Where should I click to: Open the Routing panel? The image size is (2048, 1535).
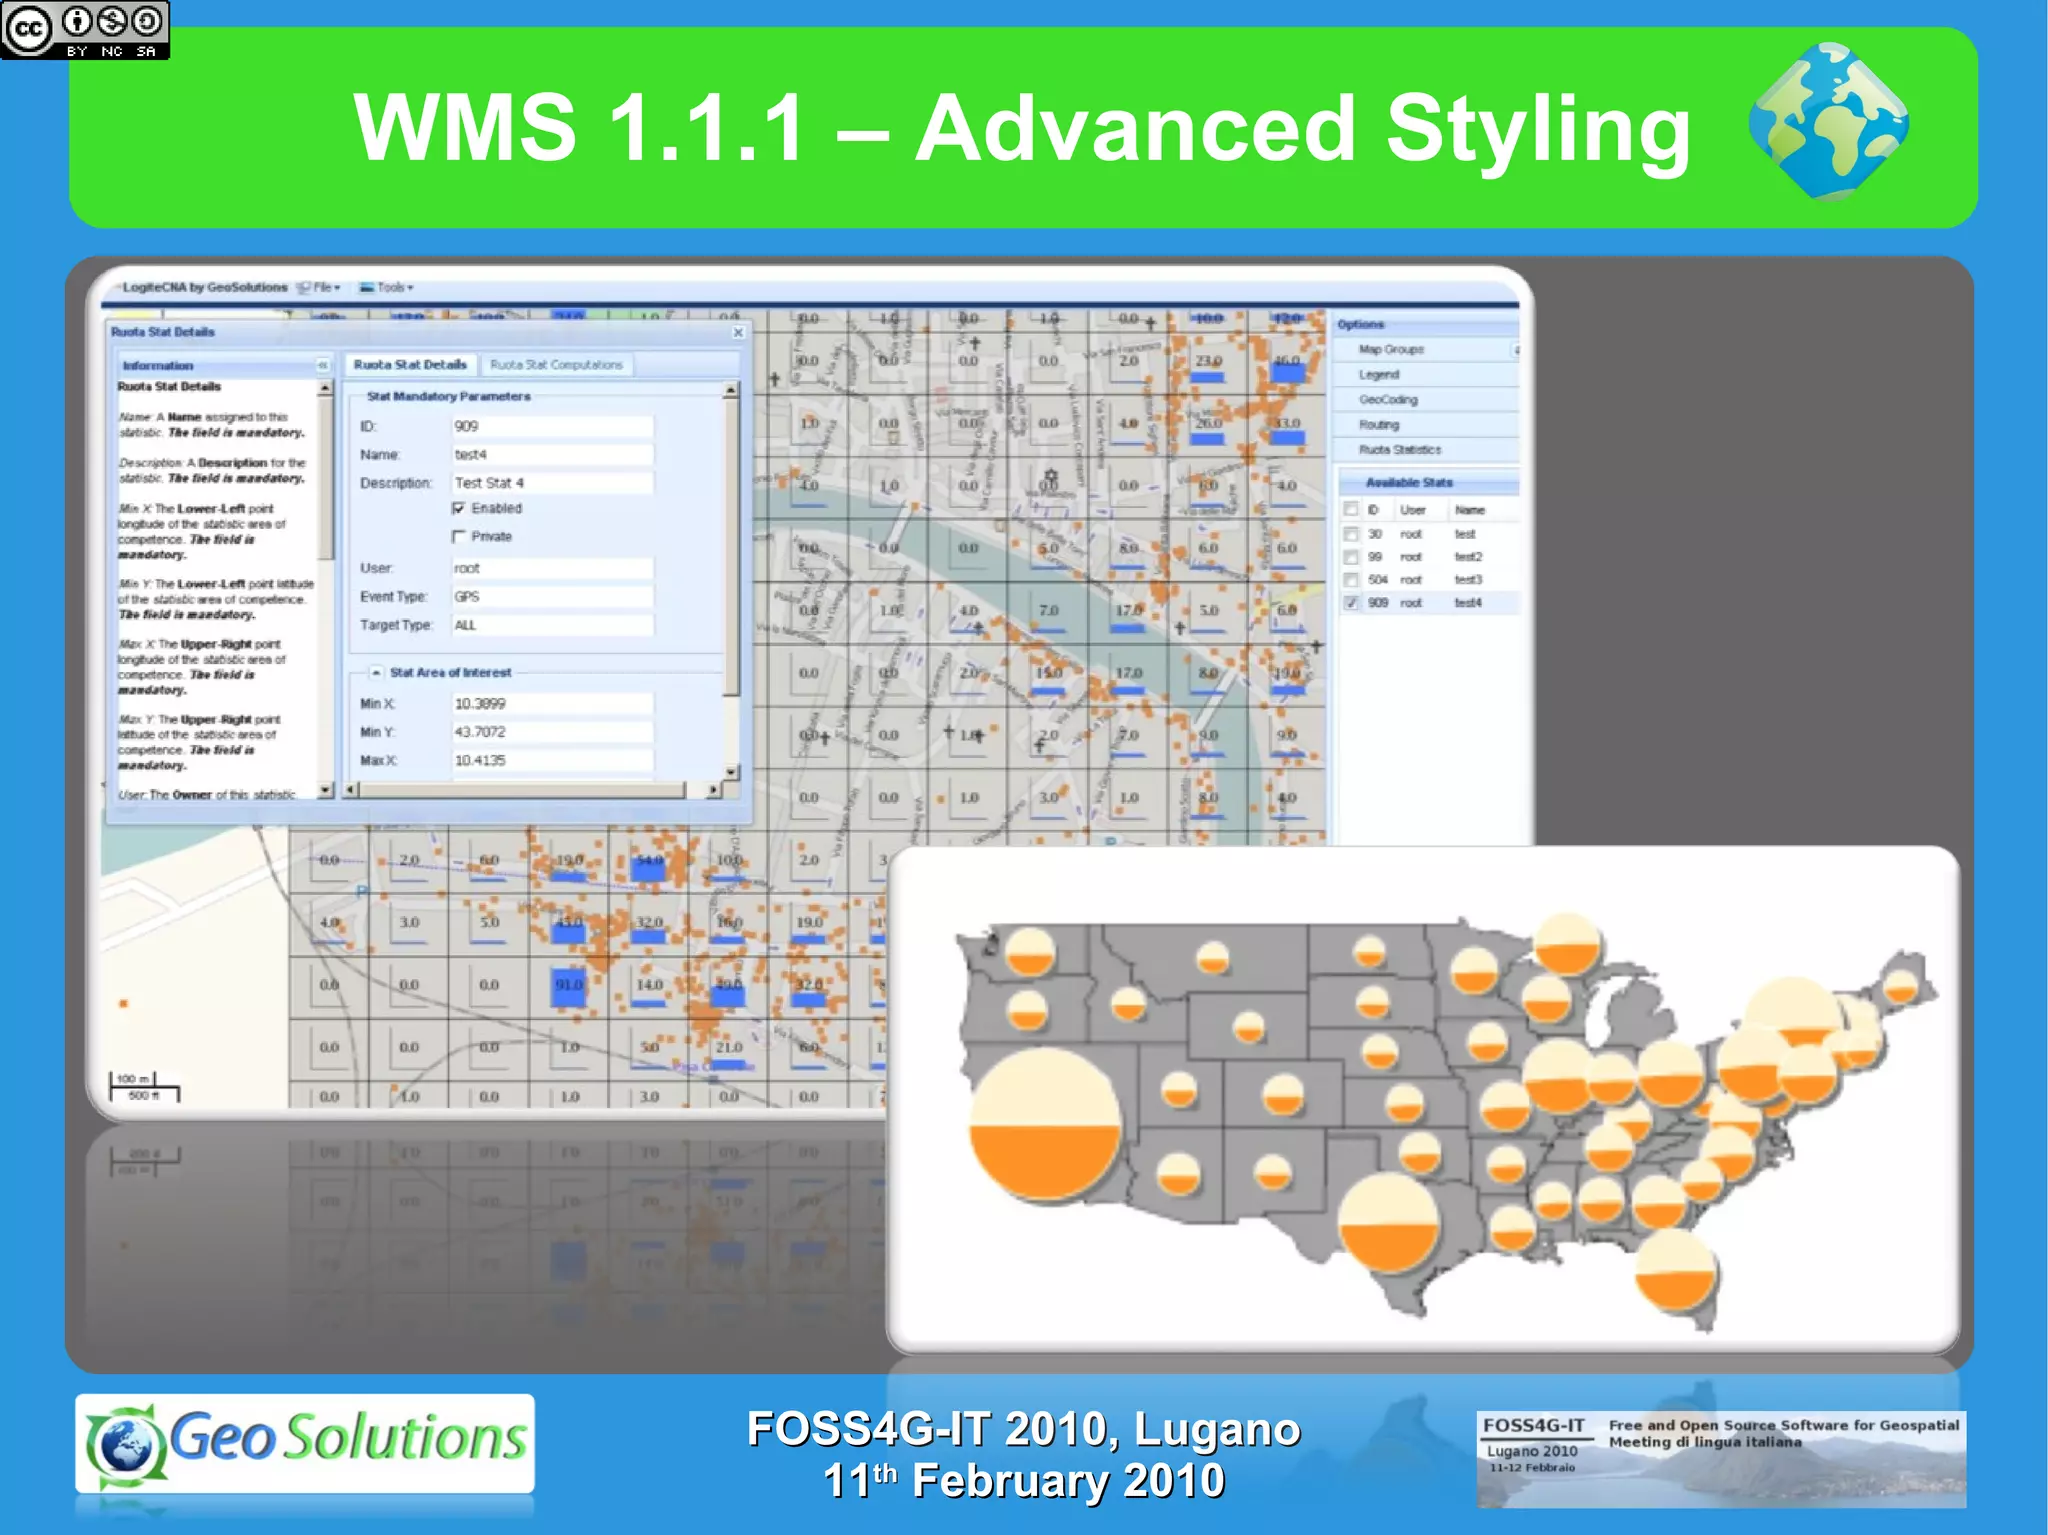(1379, 424)
